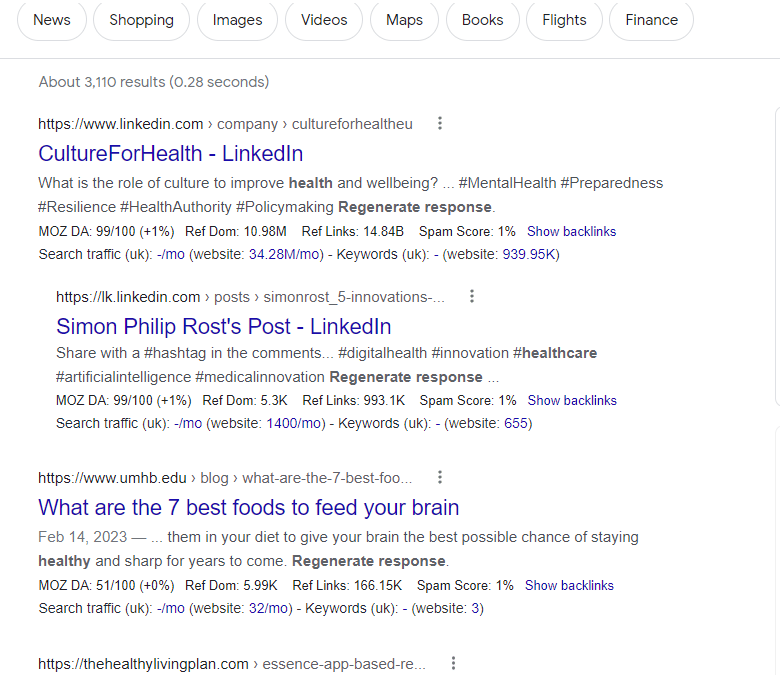The image size is (780, 675).
Task: Switch to the Books tab
Action: click(483, 20)
